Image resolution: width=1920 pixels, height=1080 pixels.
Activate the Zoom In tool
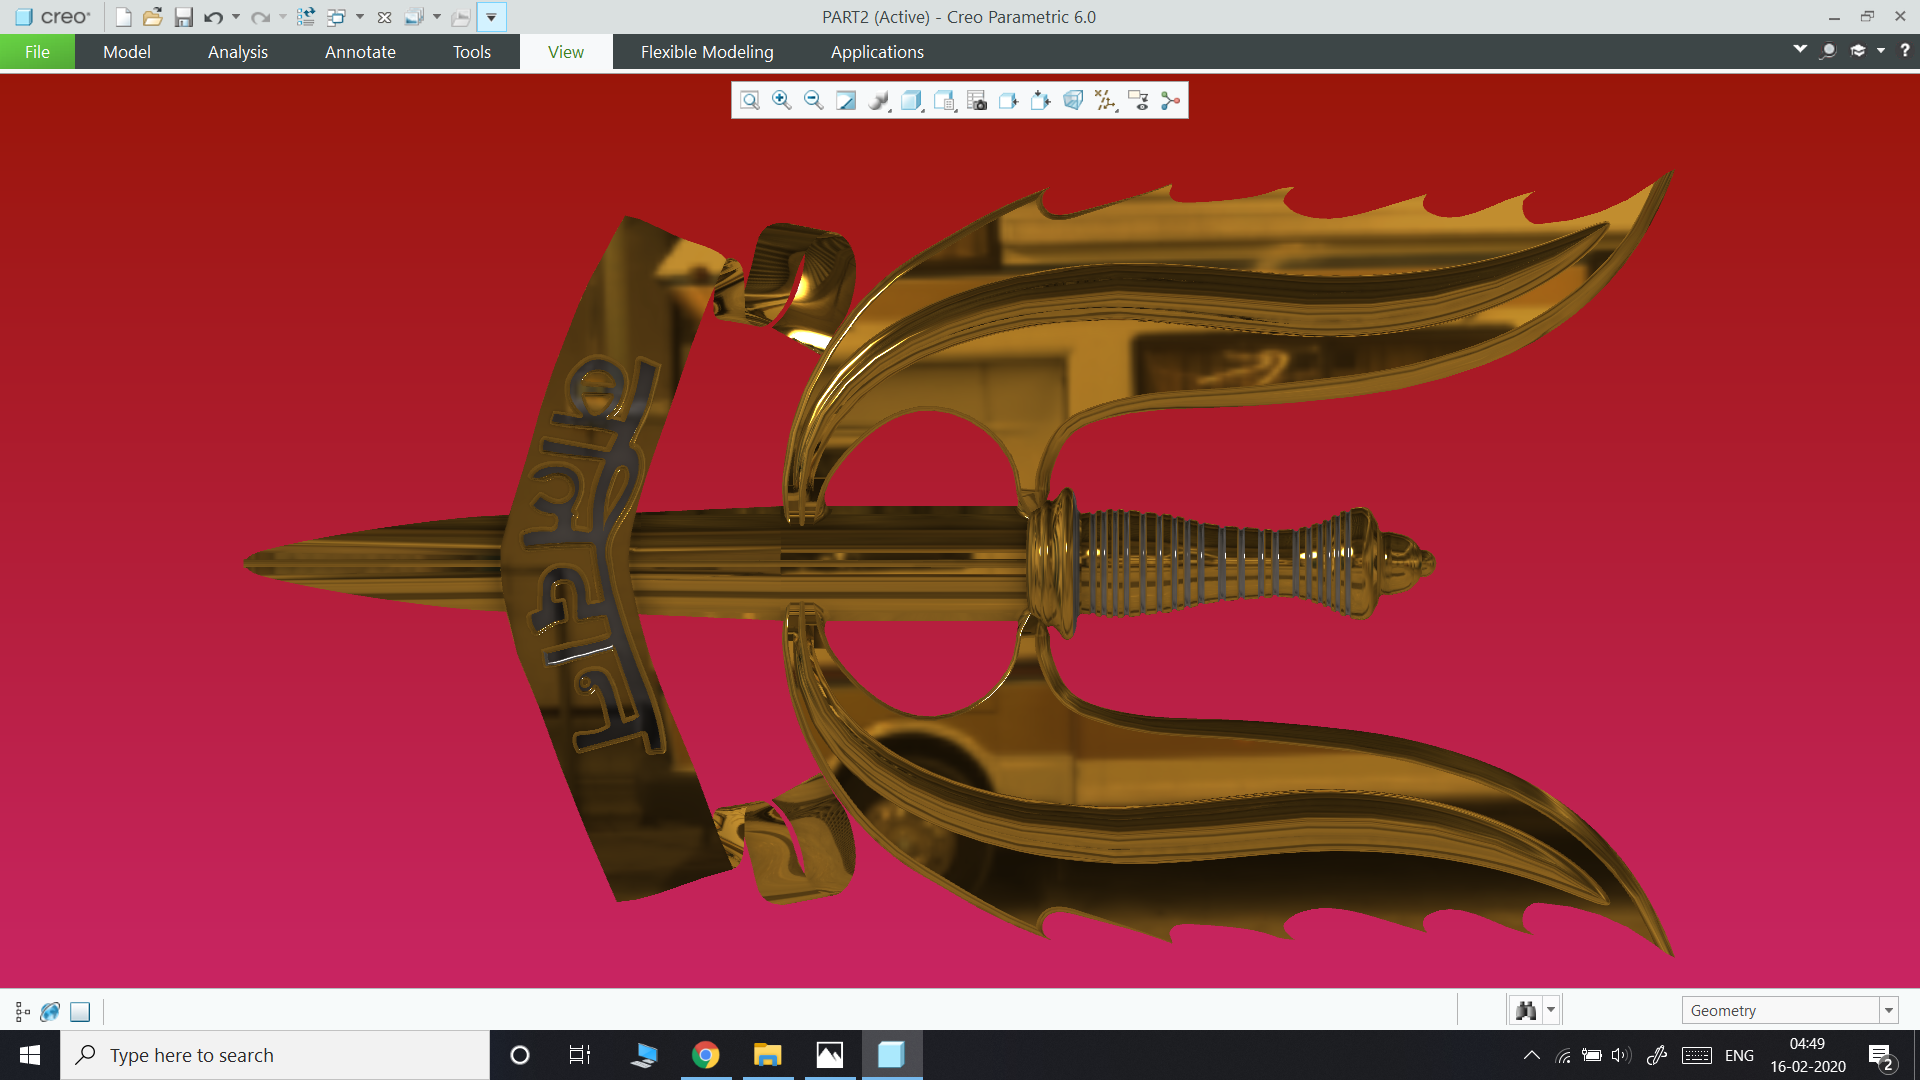pos(782,100)
